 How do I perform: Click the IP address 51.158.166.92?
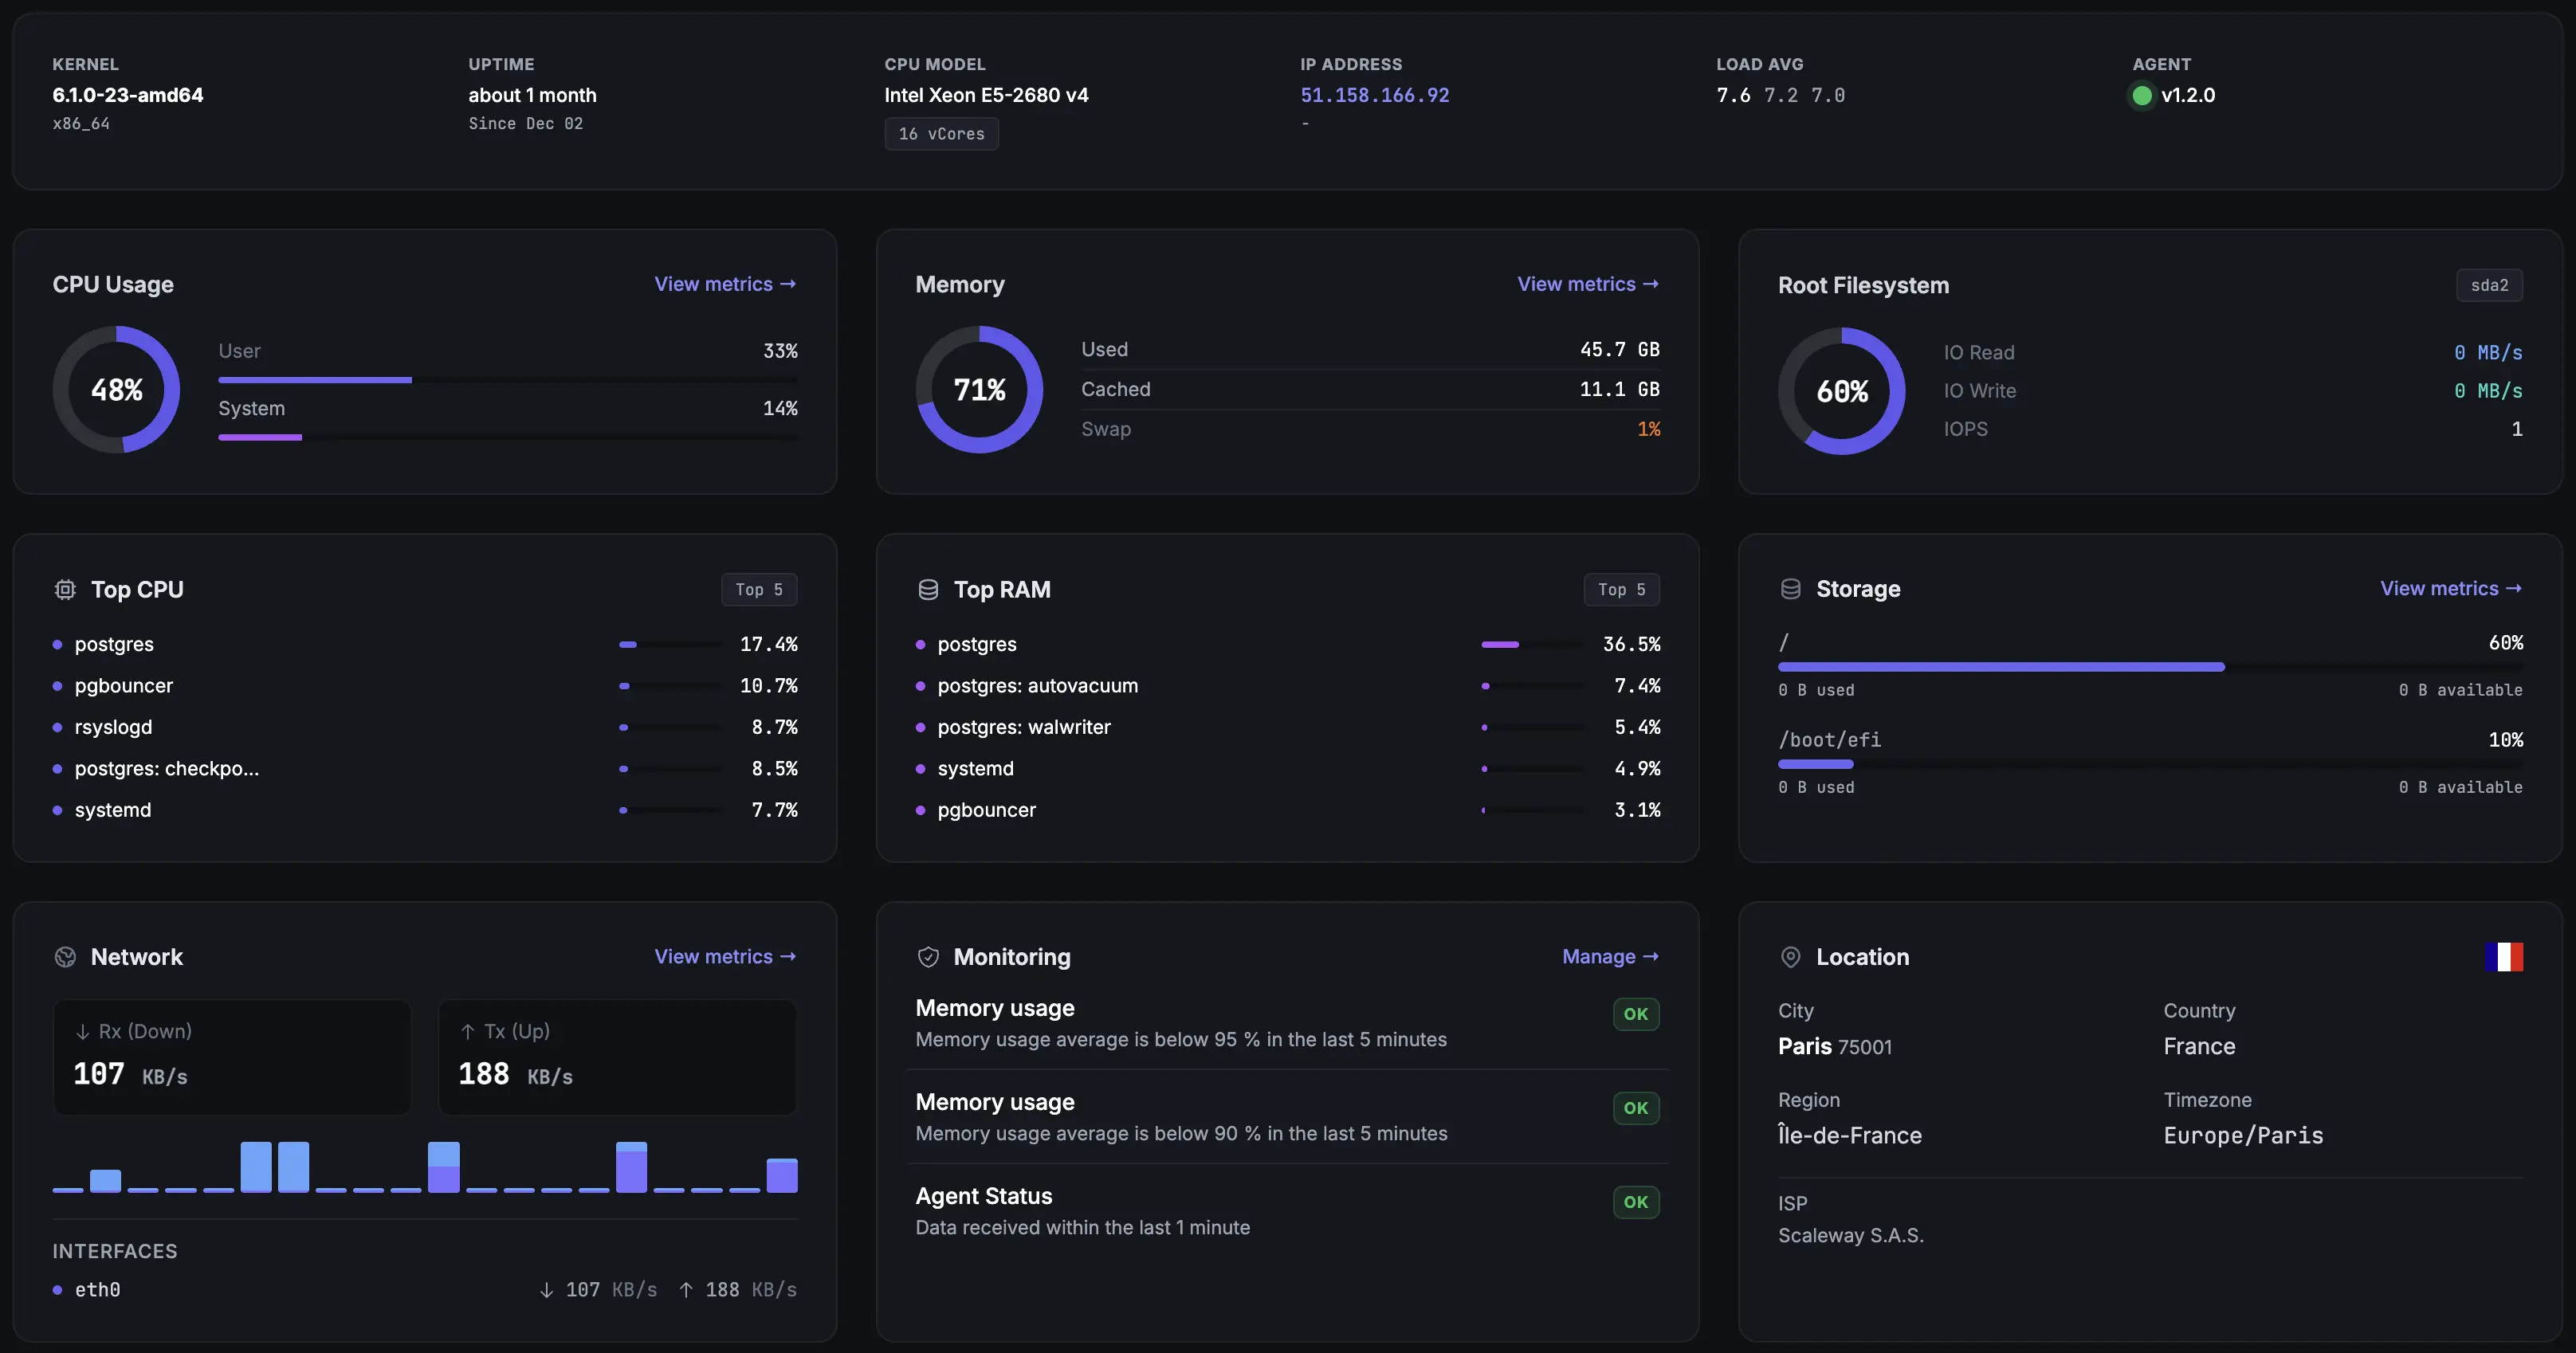[x=1374, y=95]
